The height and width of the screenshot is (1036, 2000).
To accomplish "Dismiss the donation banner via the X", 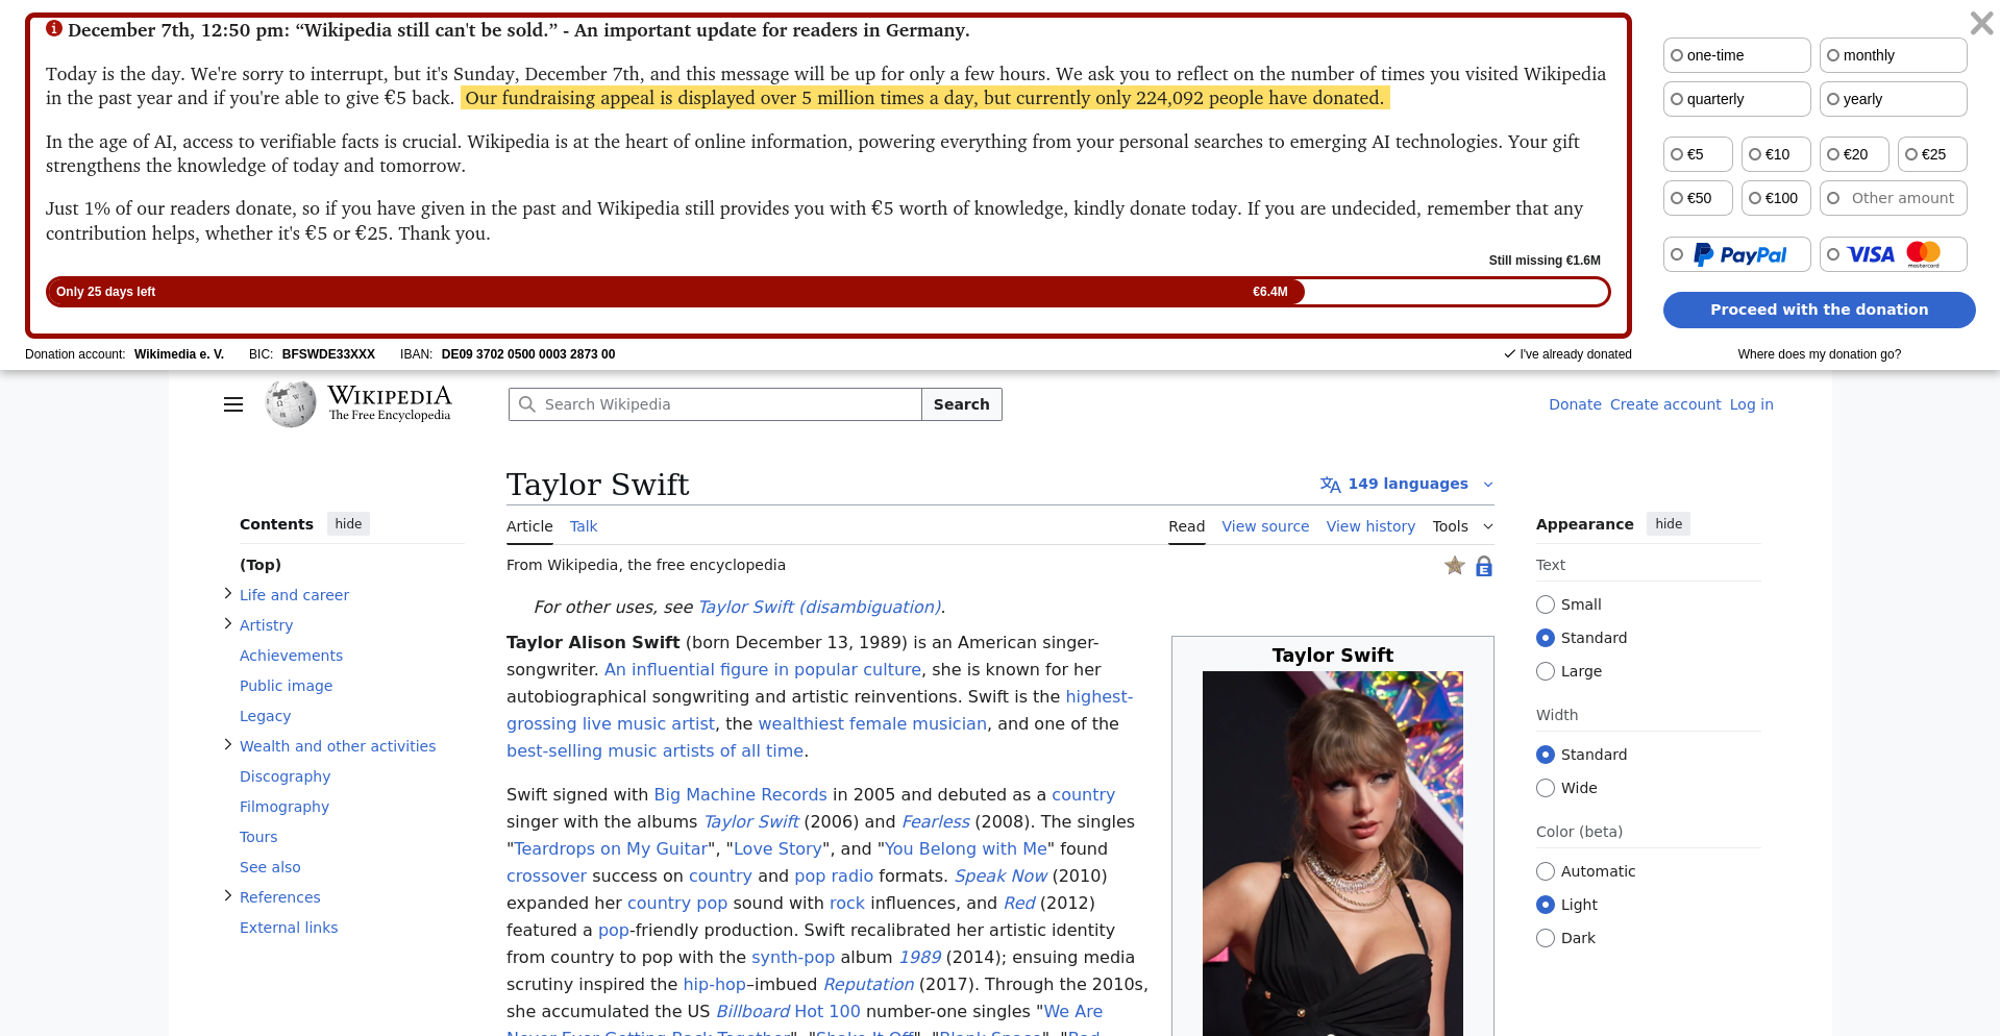I will (x=1981, y=22).
